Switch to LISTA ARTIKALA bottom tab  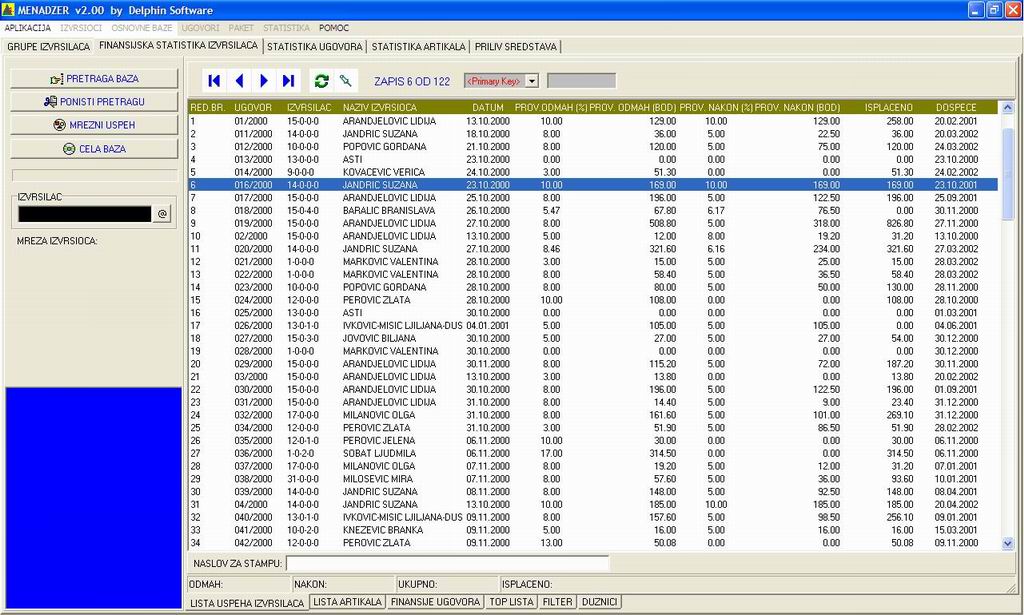(x=347, y=602)
